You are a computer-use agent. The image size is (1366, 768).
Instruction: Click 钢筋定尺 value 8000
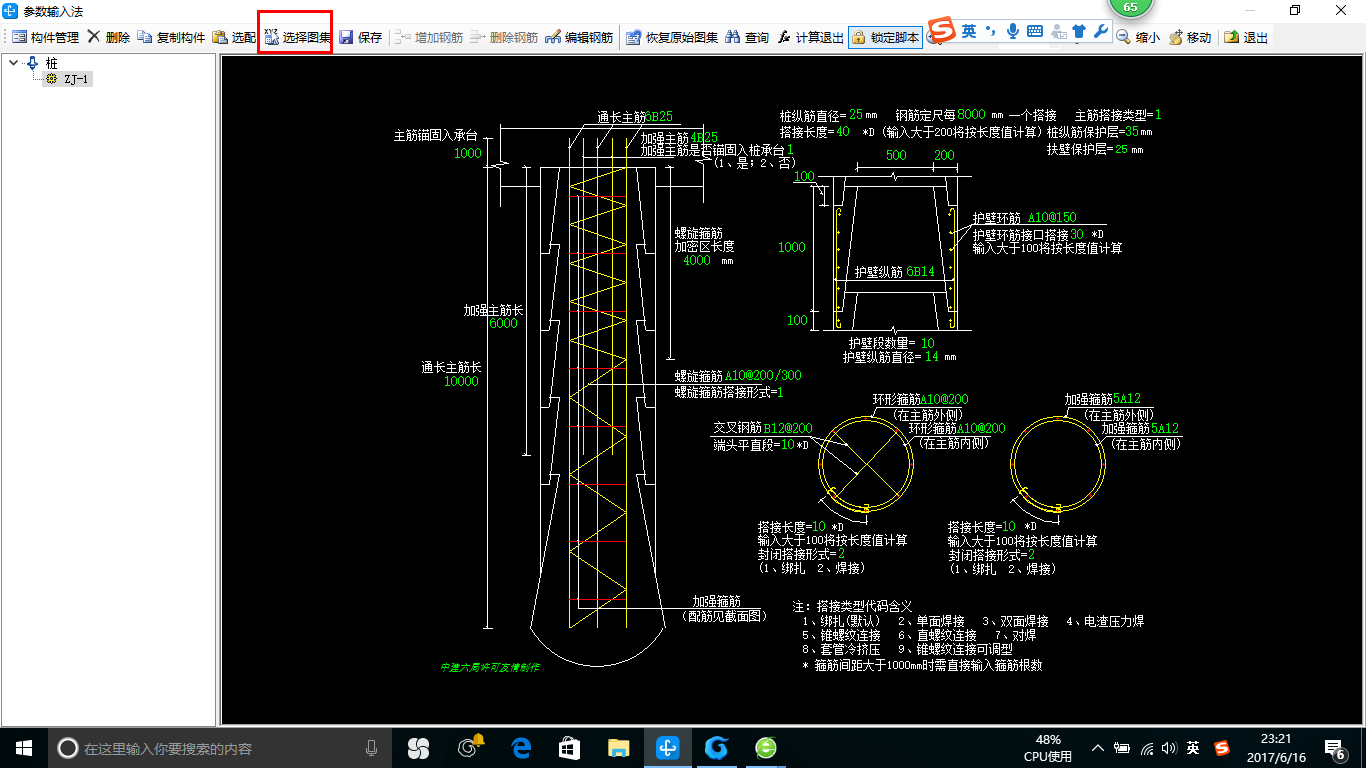click(972, 115)
